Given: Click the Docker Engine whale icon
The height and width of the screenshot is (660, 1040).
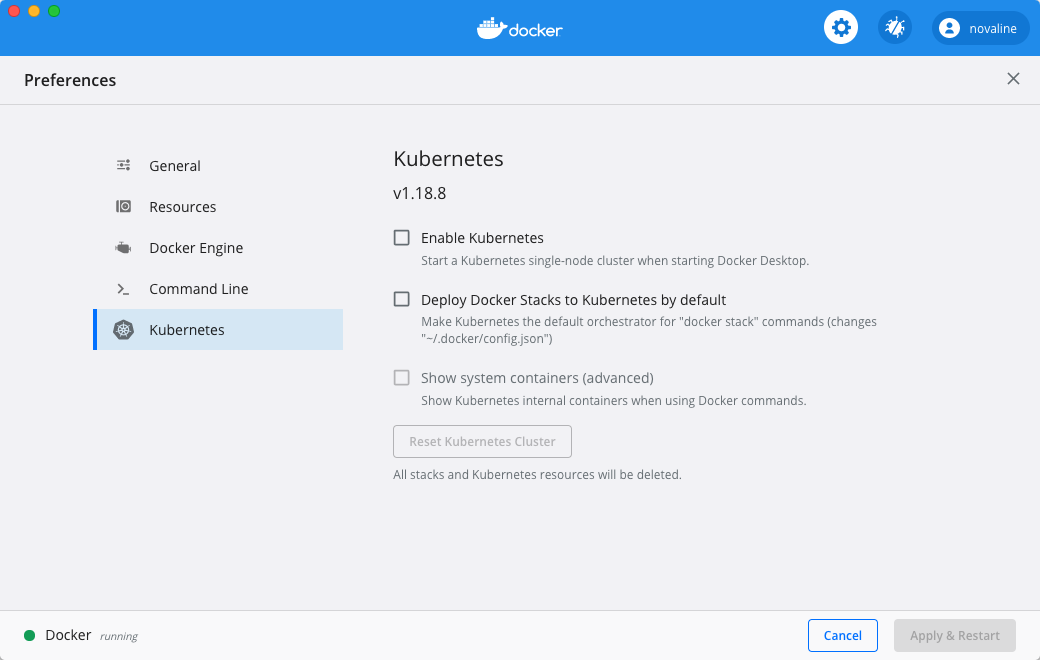Looking at the screenshot, I should point(123,248).
